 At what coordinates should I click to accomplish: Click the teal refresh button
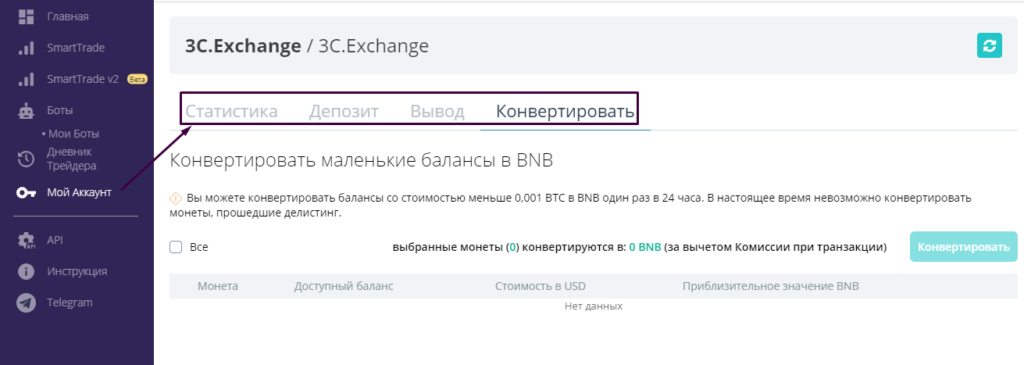(x=989, y=46)
